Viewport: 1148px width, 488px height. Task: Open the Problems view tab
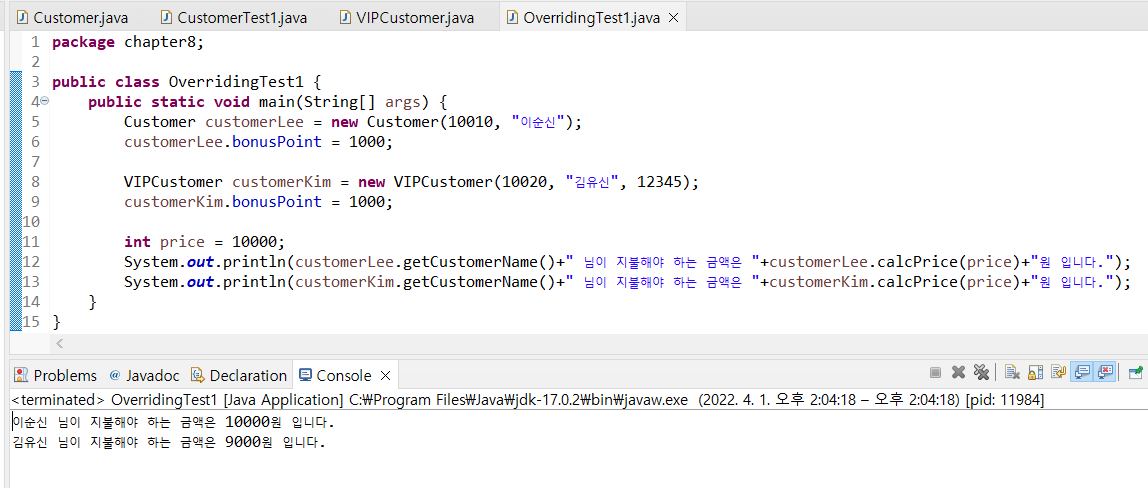pos(56,376)
